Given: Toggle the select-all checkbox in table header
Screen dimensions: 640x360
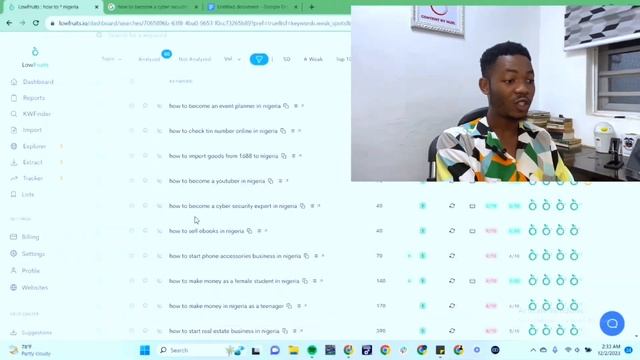Looking at the screenshot, I should [x=131, y=81].
